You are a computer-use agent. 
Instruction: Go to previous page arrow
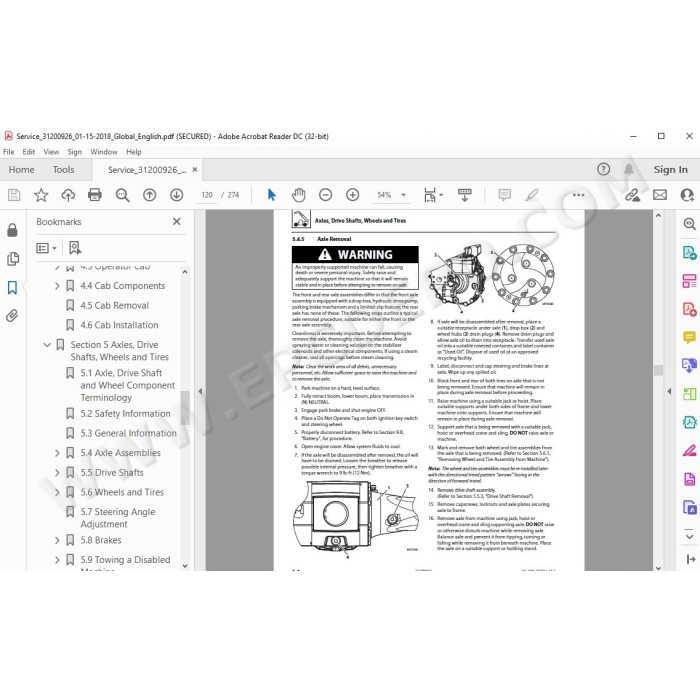pos(150,195)
